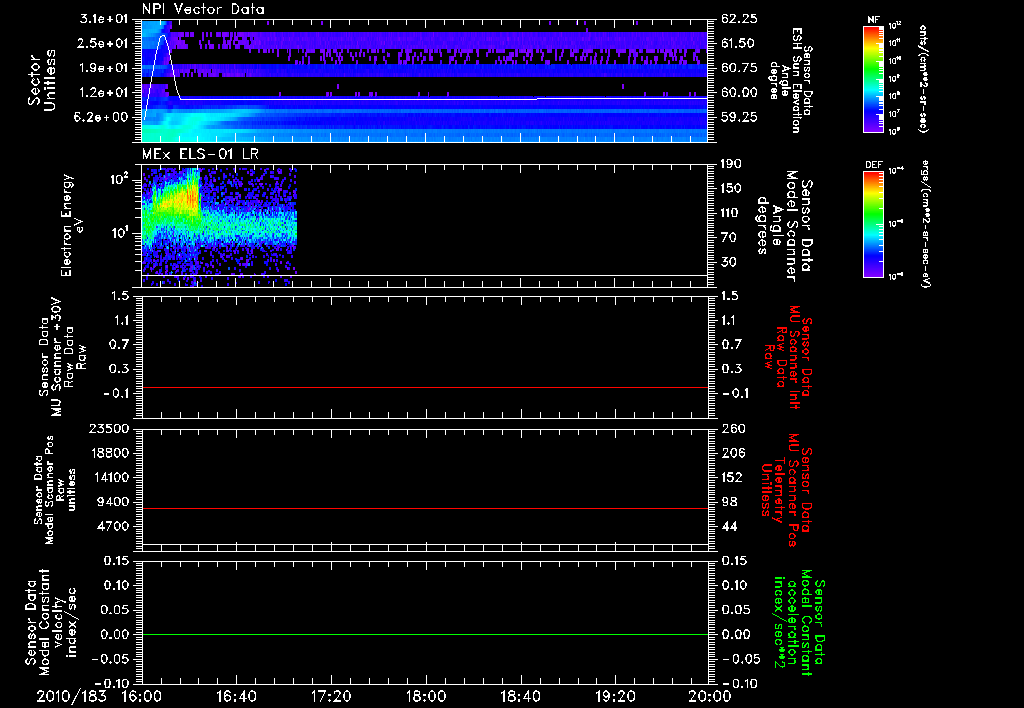This screenshot has height=708, width=1024.
Task: Click the 190 scanner angle tick label
Action: click(x=731, y=164)
